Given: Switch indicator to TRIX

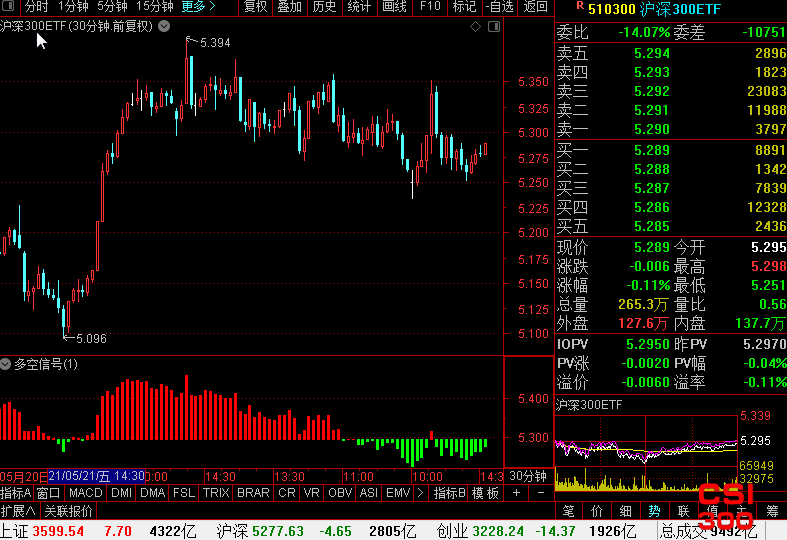Looking at the screenshot, I should point(216,493).
